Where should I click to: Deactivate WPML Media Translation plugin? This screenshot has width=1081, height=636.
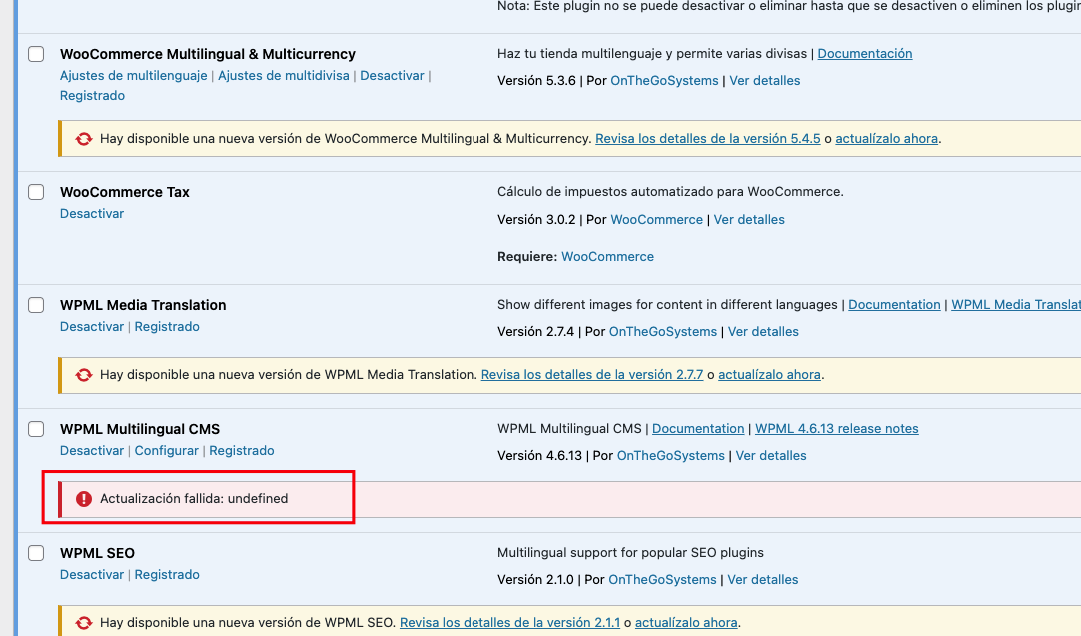click(92, 327)
